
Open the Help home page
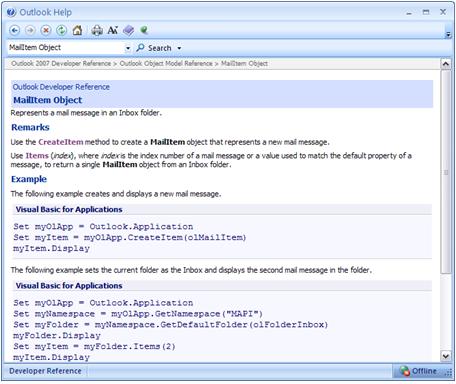(77, 30)
